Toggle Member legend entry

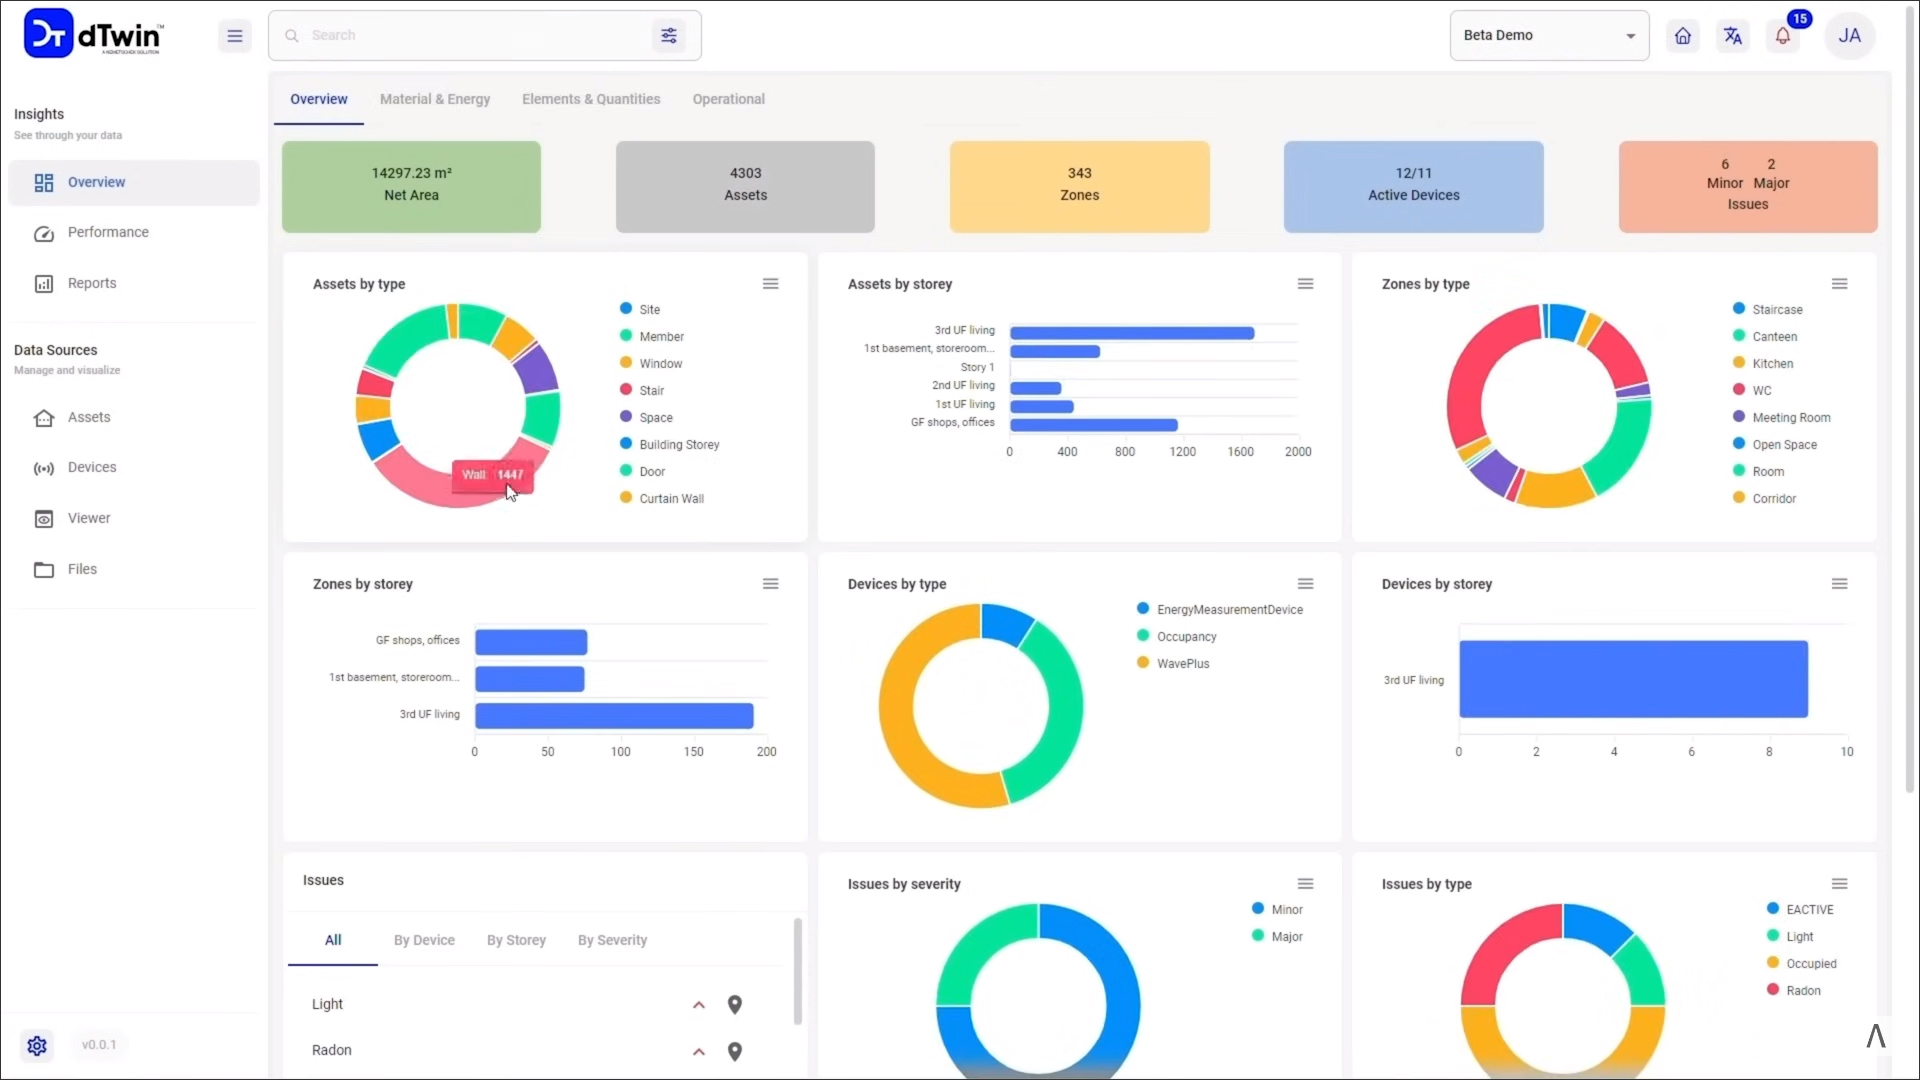point(652,337)
